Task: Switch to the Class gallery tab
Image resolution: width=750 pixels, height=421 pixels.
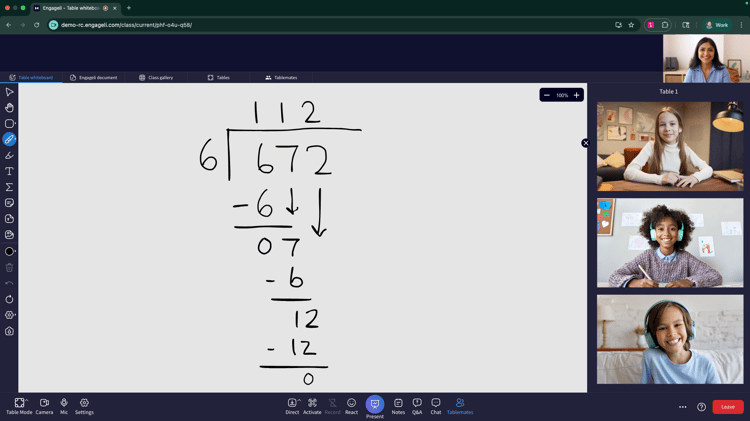Action: pos(156,77)
